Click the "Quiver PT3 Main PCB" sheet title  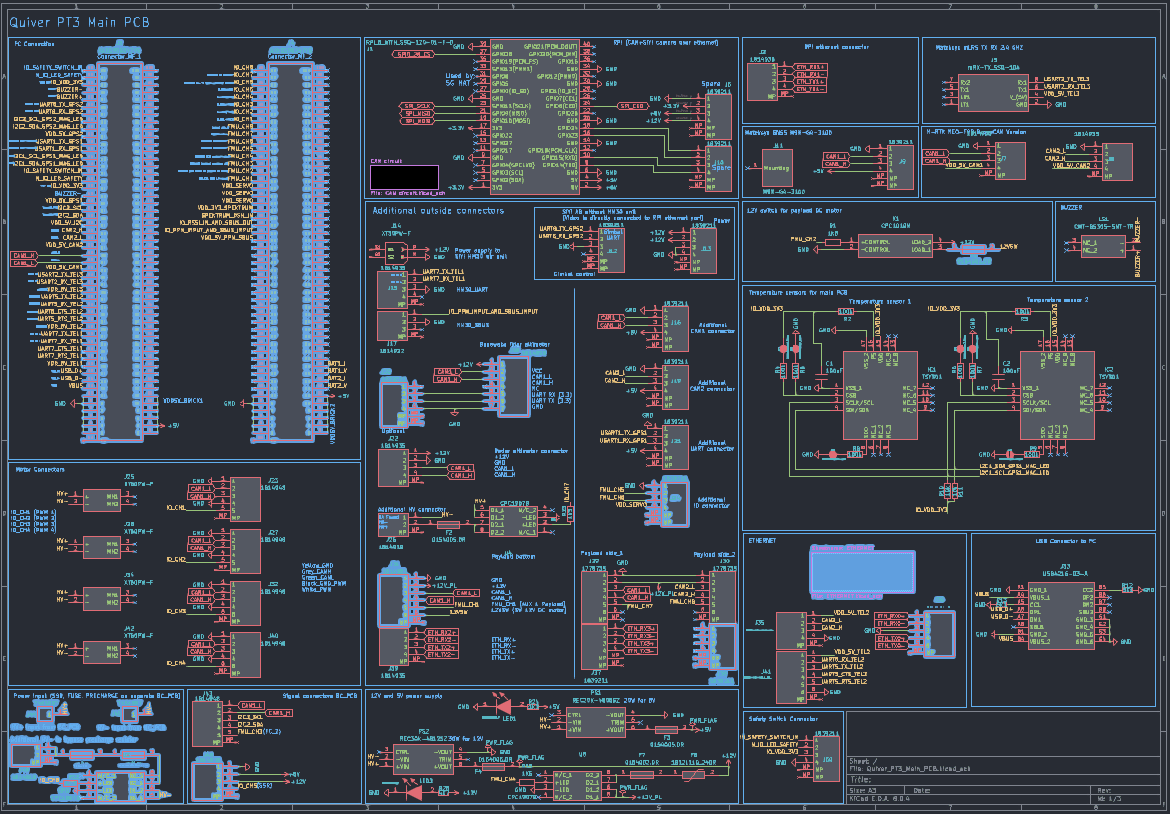tap(79, 22)
